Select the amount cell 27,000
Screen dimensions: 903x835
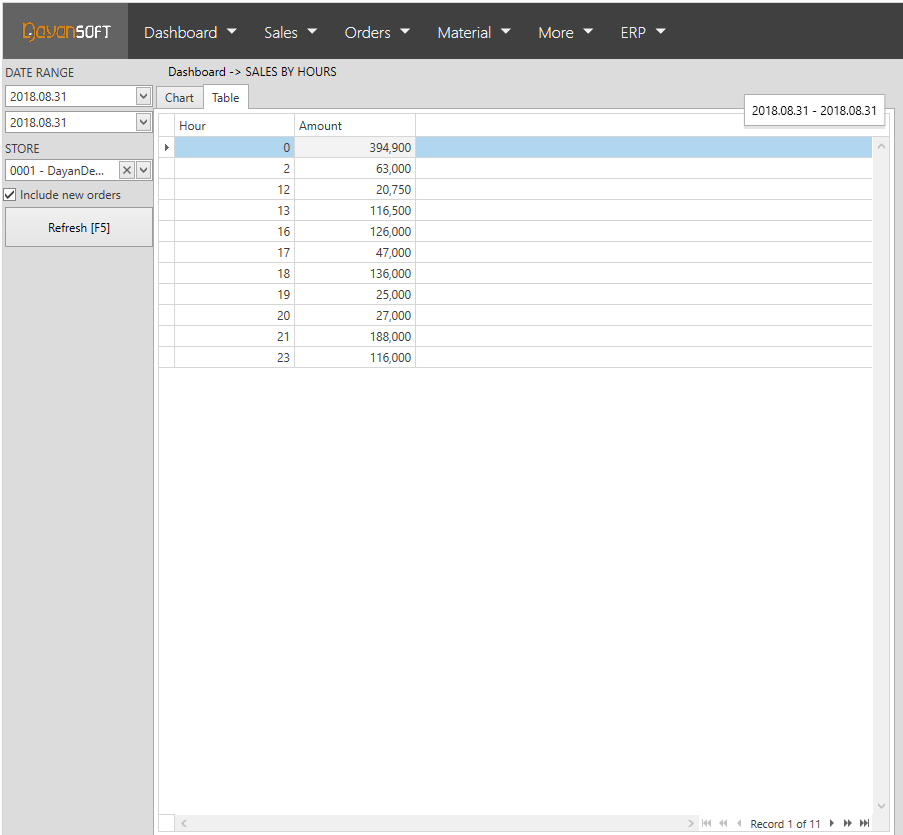(x=355, y=316)
